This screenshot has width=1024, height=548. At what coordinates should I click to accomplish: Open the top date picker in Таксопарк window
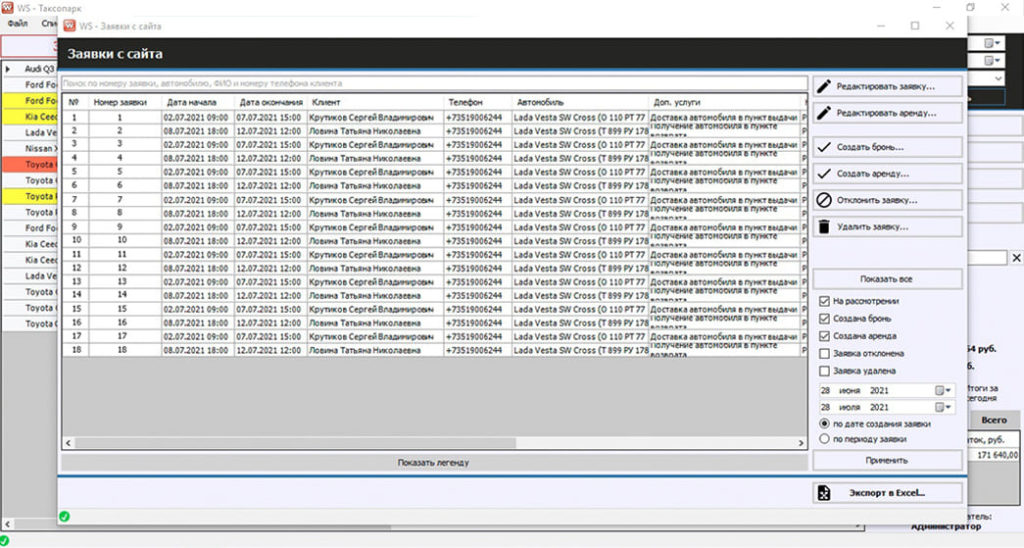(x=993, y=43)
